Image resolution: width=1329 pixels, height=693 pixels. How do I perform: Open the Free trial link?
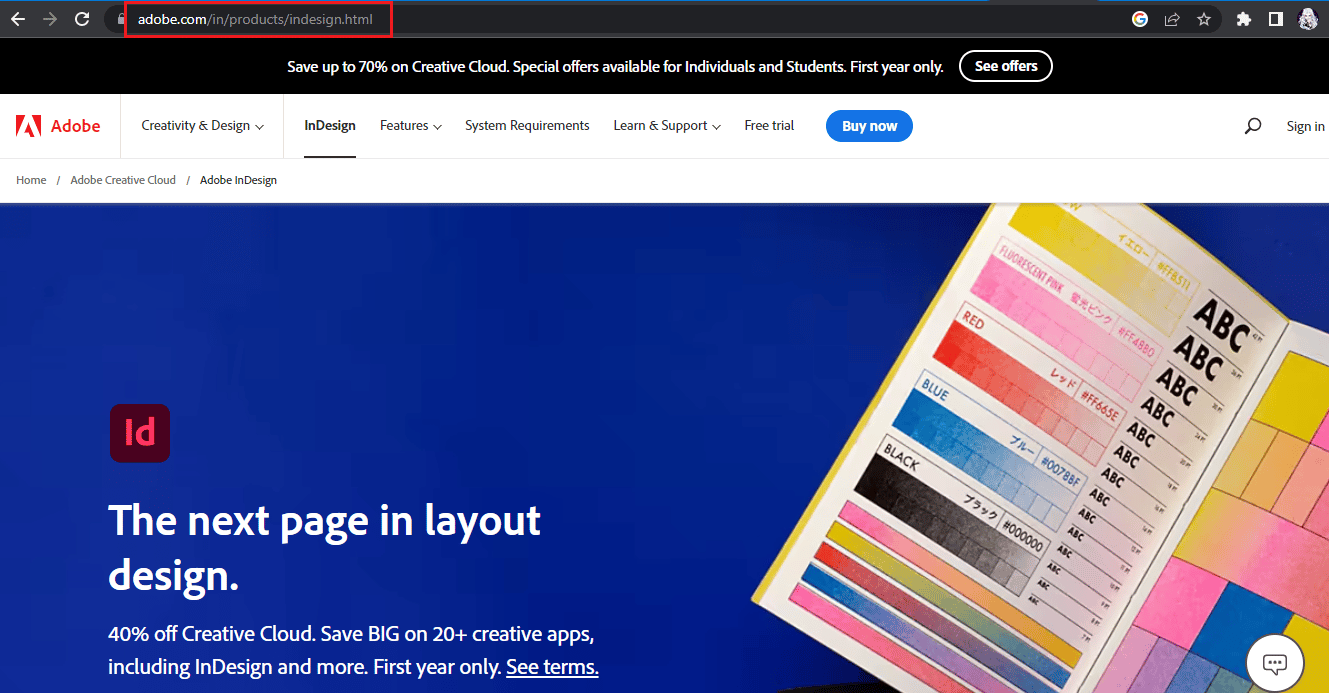(769, 126)
